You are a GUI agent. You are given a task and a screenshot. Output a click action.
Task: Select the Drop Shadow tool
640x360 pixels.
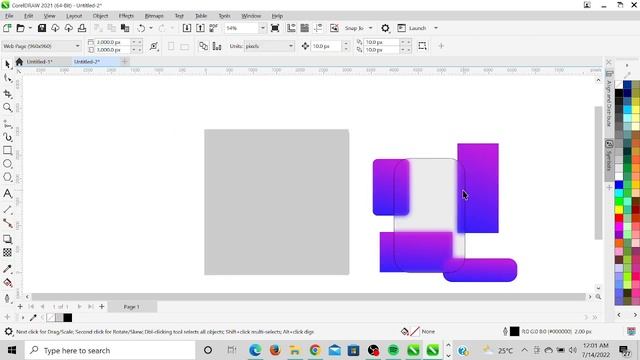(7, 239)
